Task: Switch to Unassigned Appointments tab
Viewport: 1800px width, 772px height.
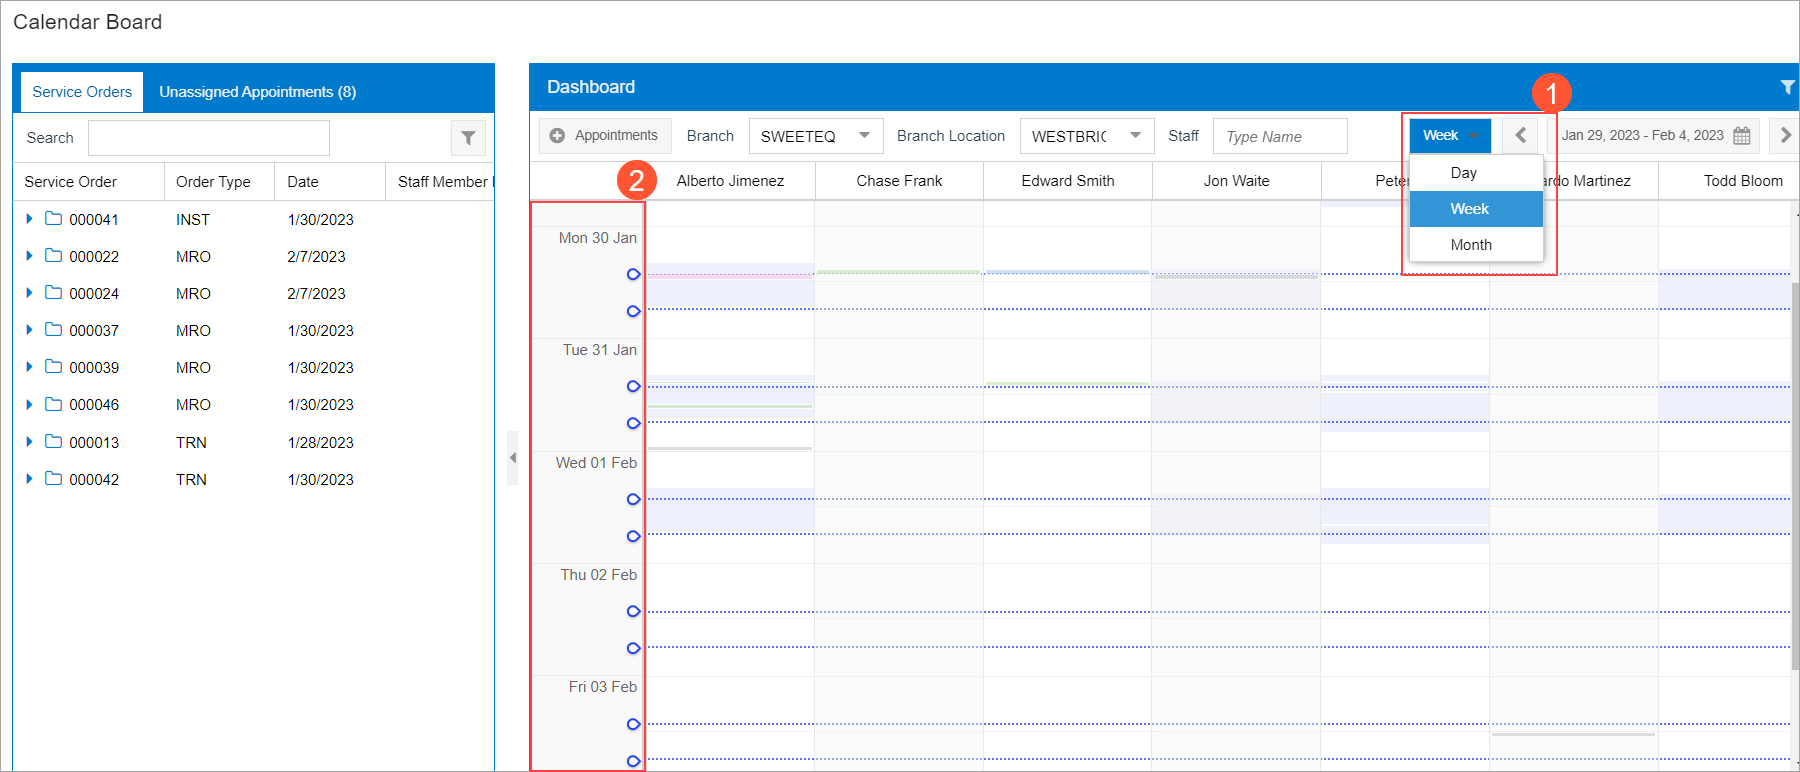Action: pos(257,92)
